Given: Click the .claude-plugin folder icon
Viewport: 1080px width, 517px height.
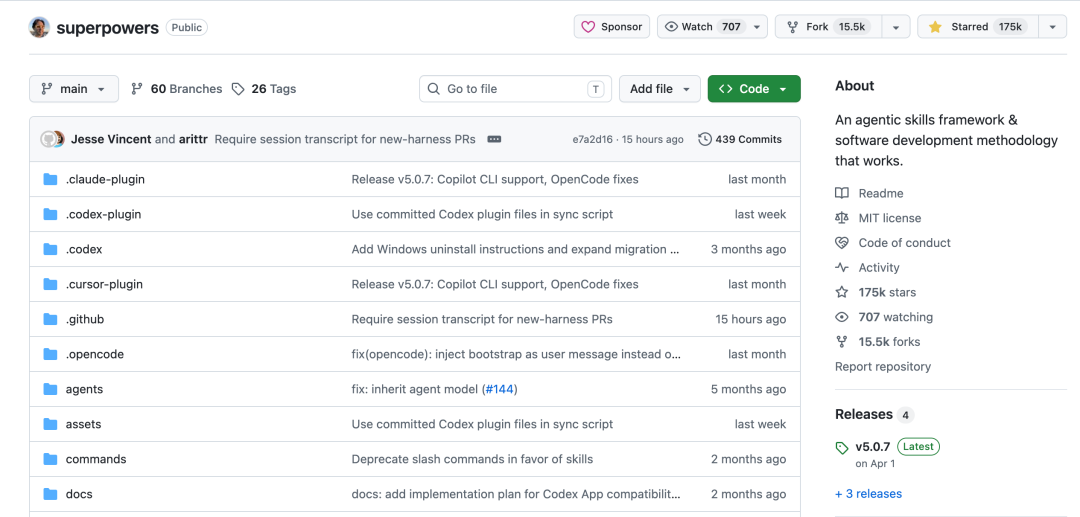Looking at the screenshot, I should coord(50,179).
